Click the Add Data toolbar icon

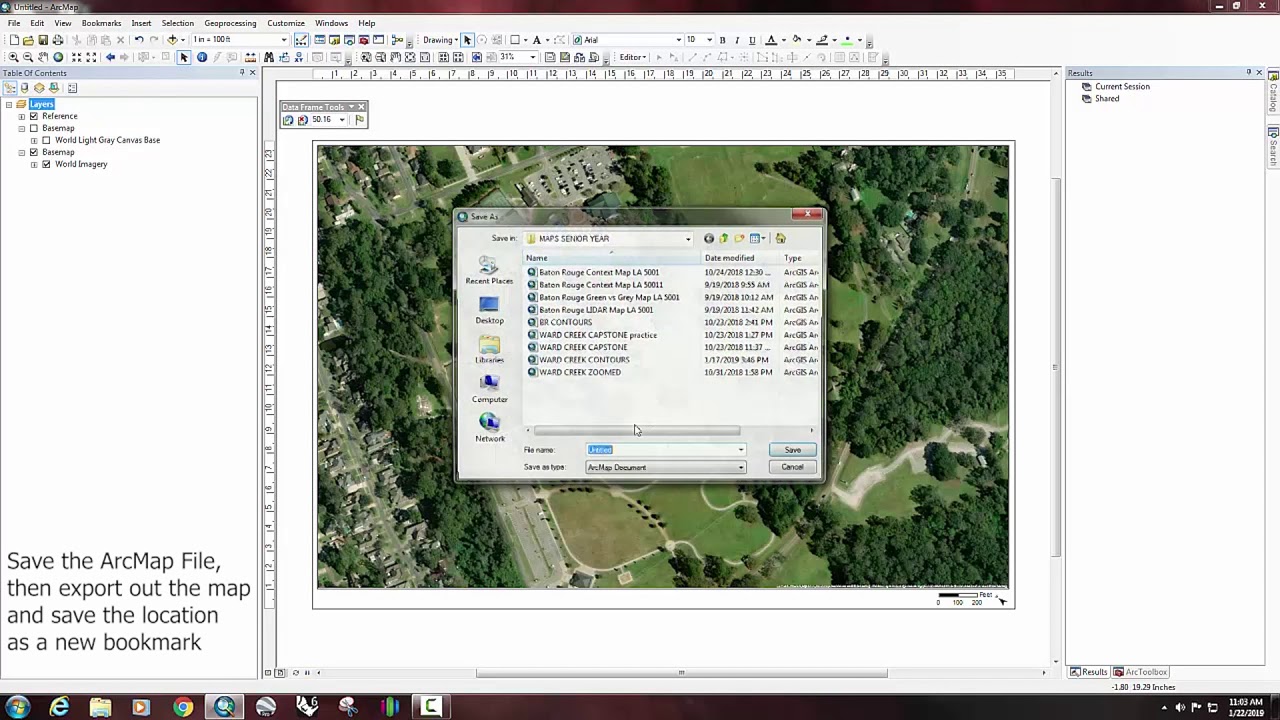pos(172,40)
